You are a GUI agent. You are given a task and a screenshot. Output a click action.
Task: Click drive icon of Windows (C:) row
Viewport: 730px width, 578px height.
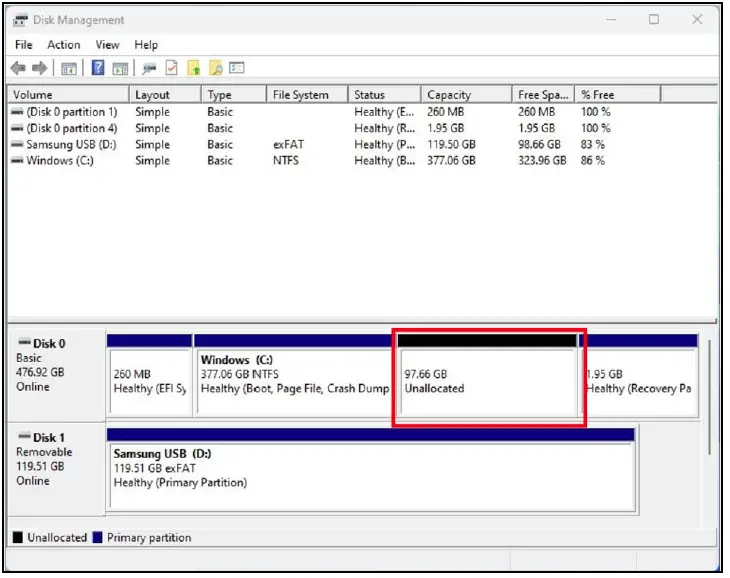tap(17, 161)
